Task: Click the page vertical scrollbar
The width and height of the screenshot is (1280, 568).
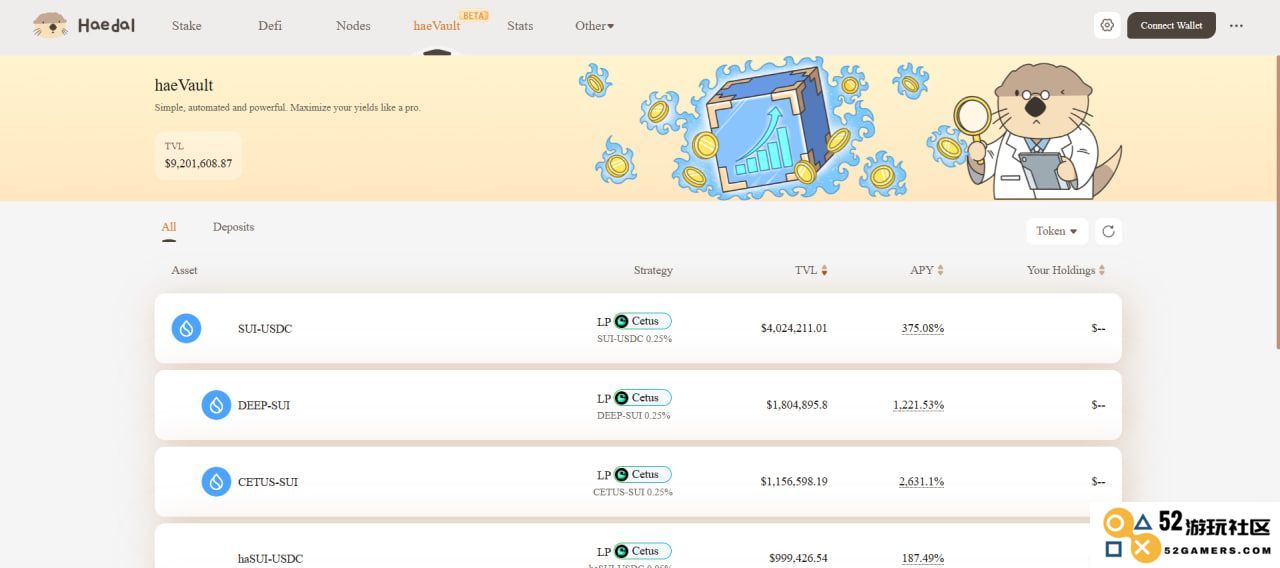Action: [x=1275, y=198]
